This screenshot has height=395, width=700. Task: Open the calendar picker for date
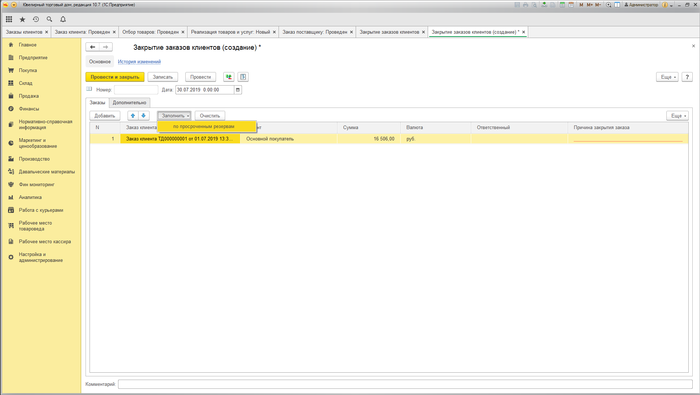238,90
